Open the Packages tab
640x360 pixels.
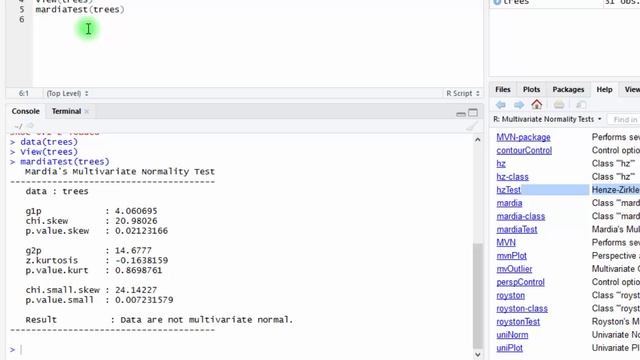(568, 89)
